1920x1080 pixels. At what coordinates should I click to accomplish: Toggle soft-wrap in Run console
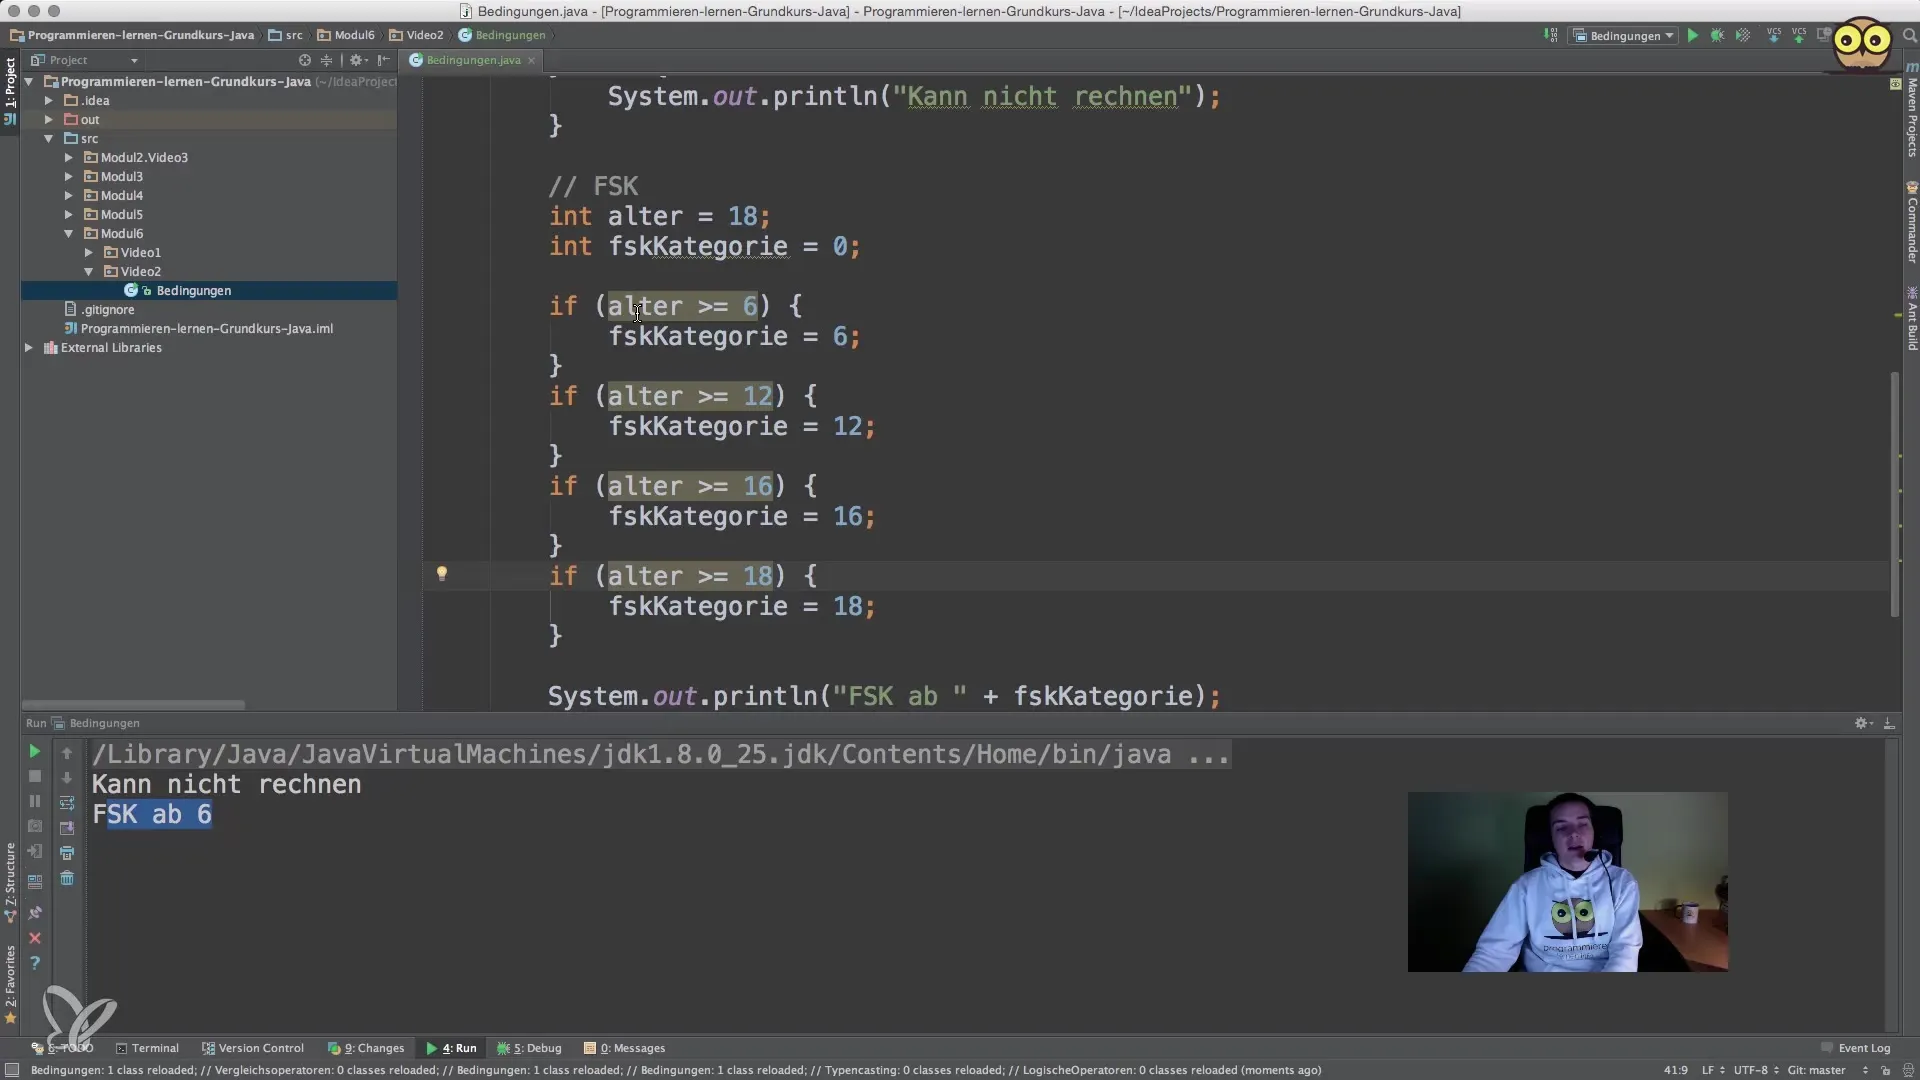(67, 802)
